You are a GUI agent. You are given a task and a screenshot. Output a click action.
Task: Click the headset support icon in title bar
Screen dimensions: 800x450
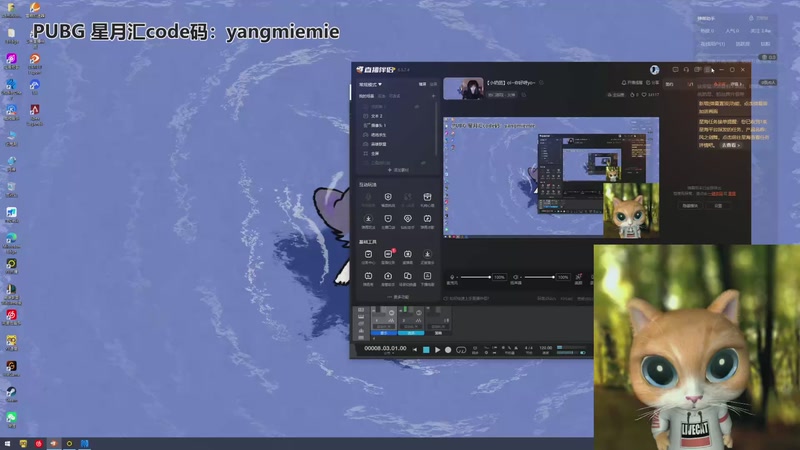coord(686,69)
